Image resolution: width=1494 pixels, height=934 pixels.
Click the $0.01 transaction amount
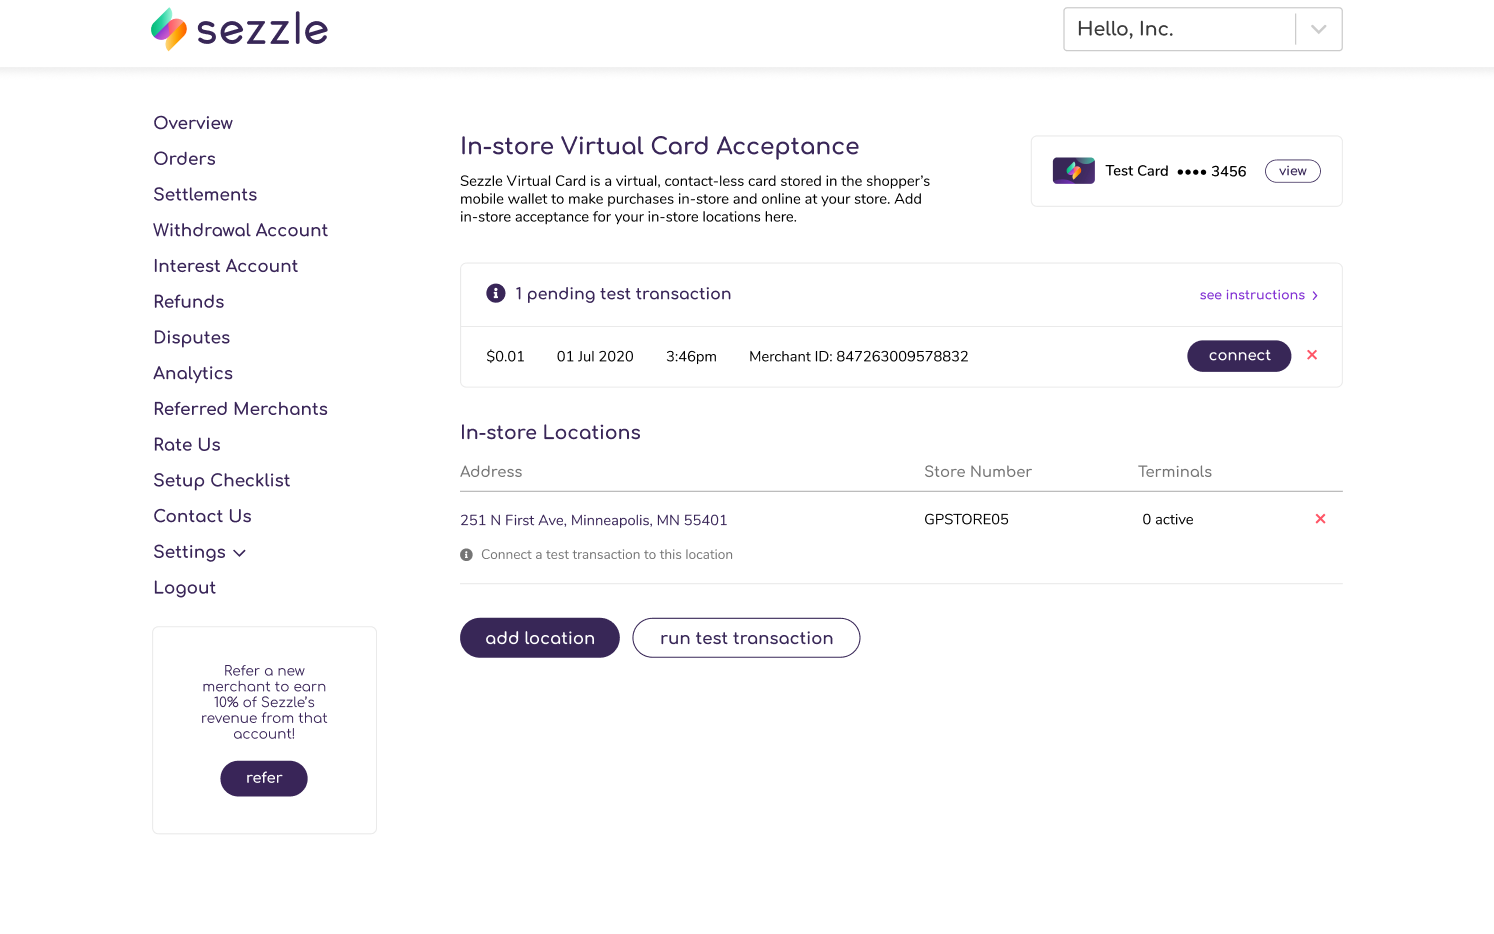[505, 357]
